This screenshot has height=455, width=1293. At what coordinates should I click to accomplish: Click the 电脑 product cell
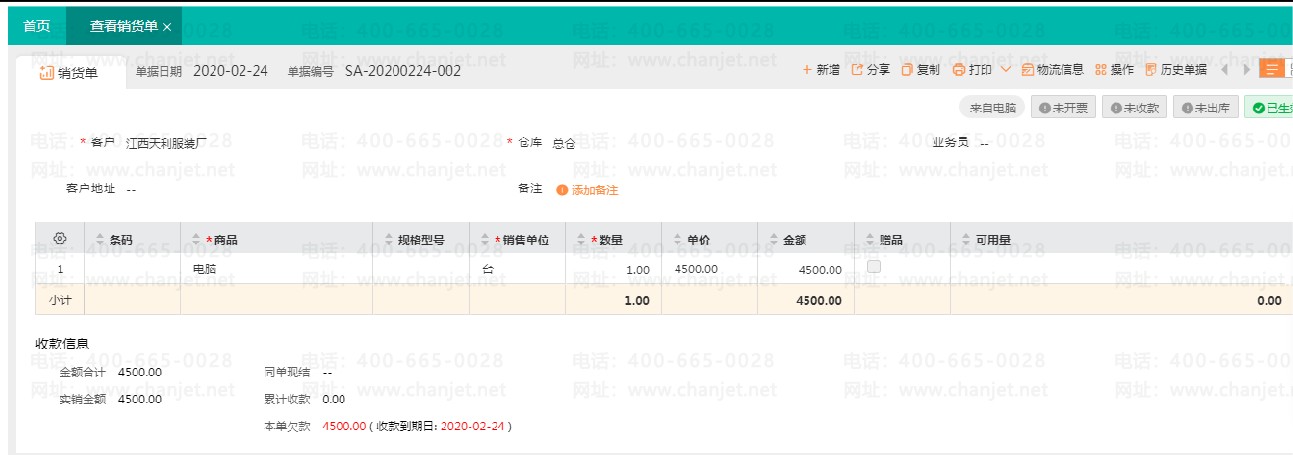(x=205, y=270)
